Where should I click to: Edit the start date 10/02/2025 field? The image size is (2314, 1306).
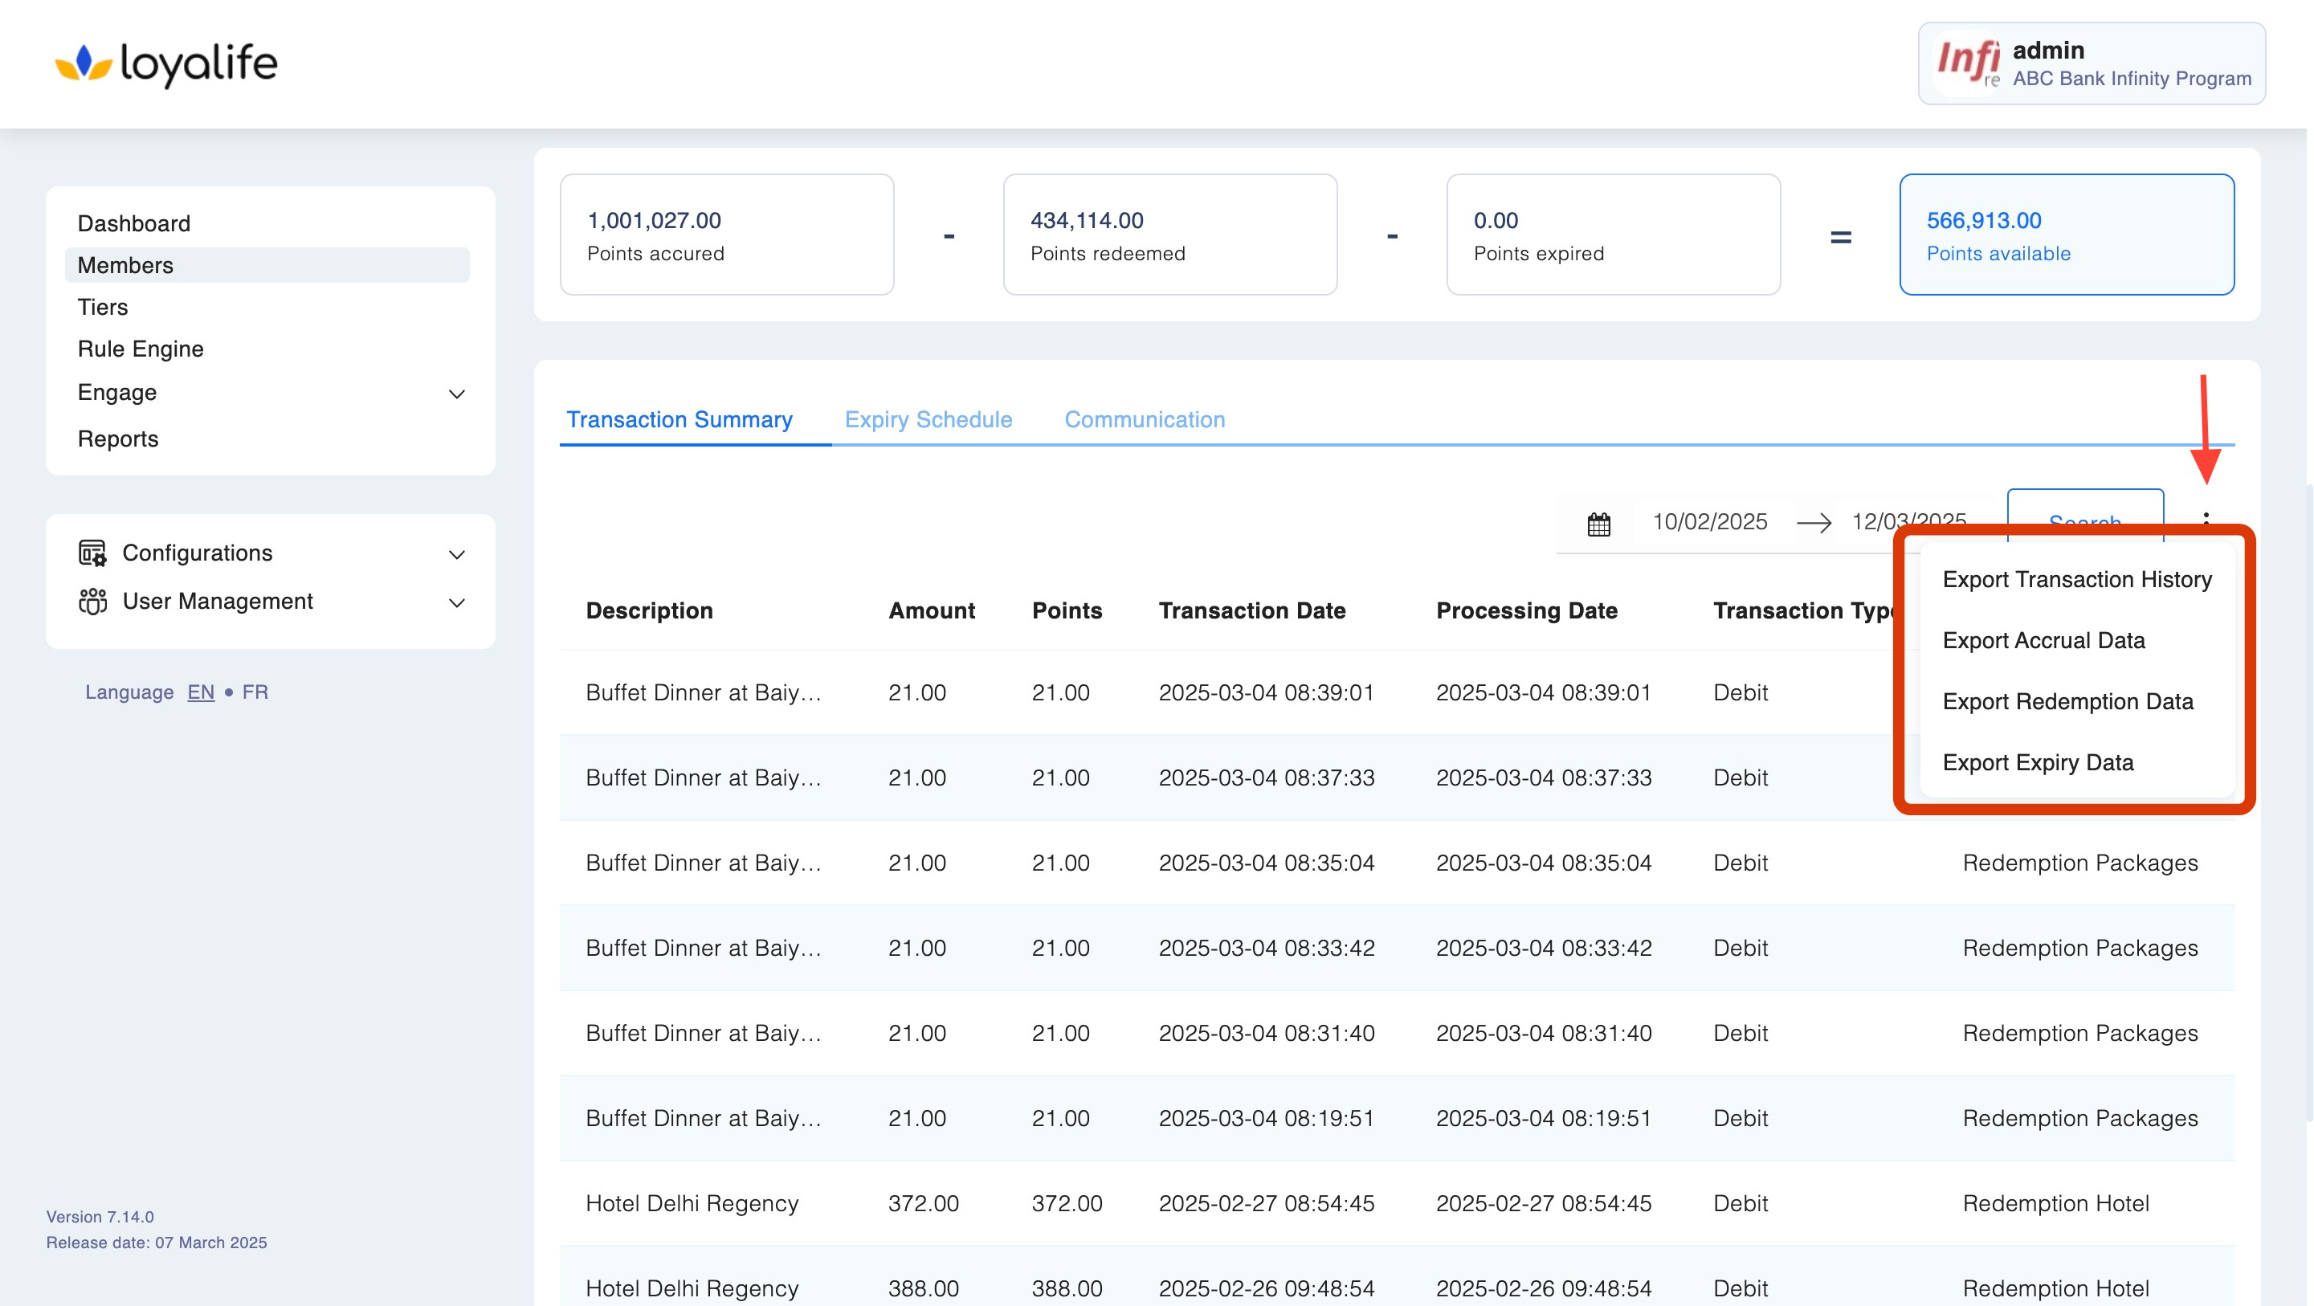1709,522
